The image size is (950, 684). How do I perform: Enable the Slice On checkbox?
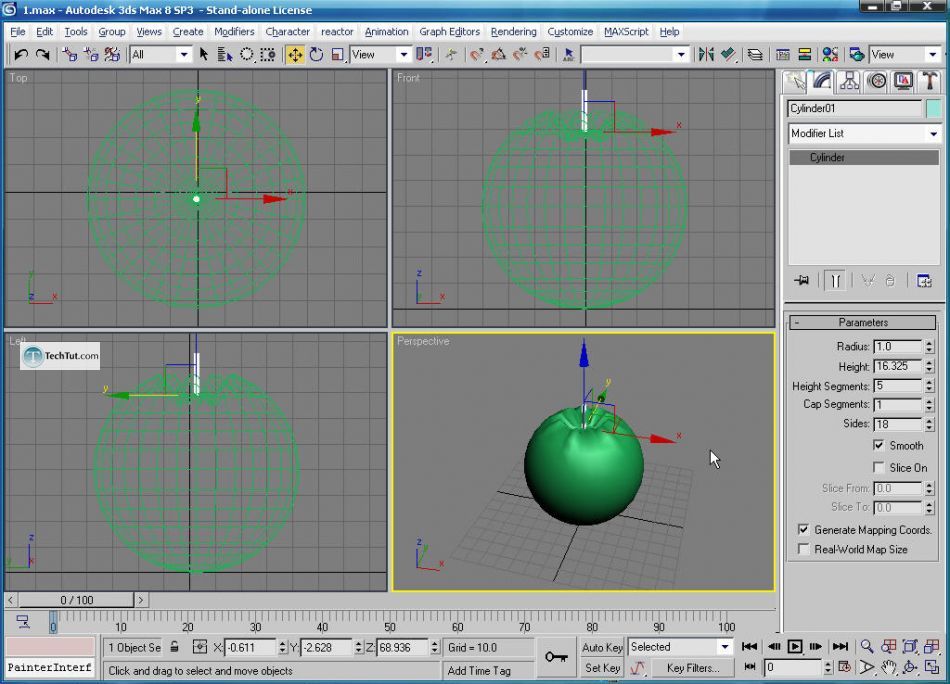coord(879,467)
